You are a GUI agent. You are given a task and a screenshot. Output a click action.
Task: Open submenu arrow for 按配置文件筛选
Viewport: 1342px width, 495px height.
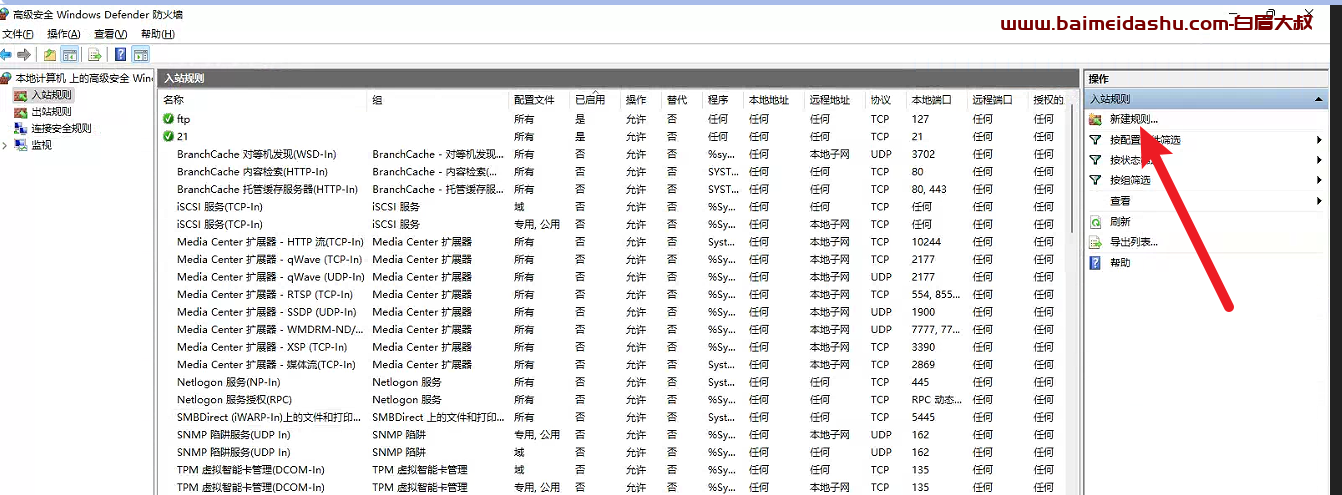(1320, 140)
